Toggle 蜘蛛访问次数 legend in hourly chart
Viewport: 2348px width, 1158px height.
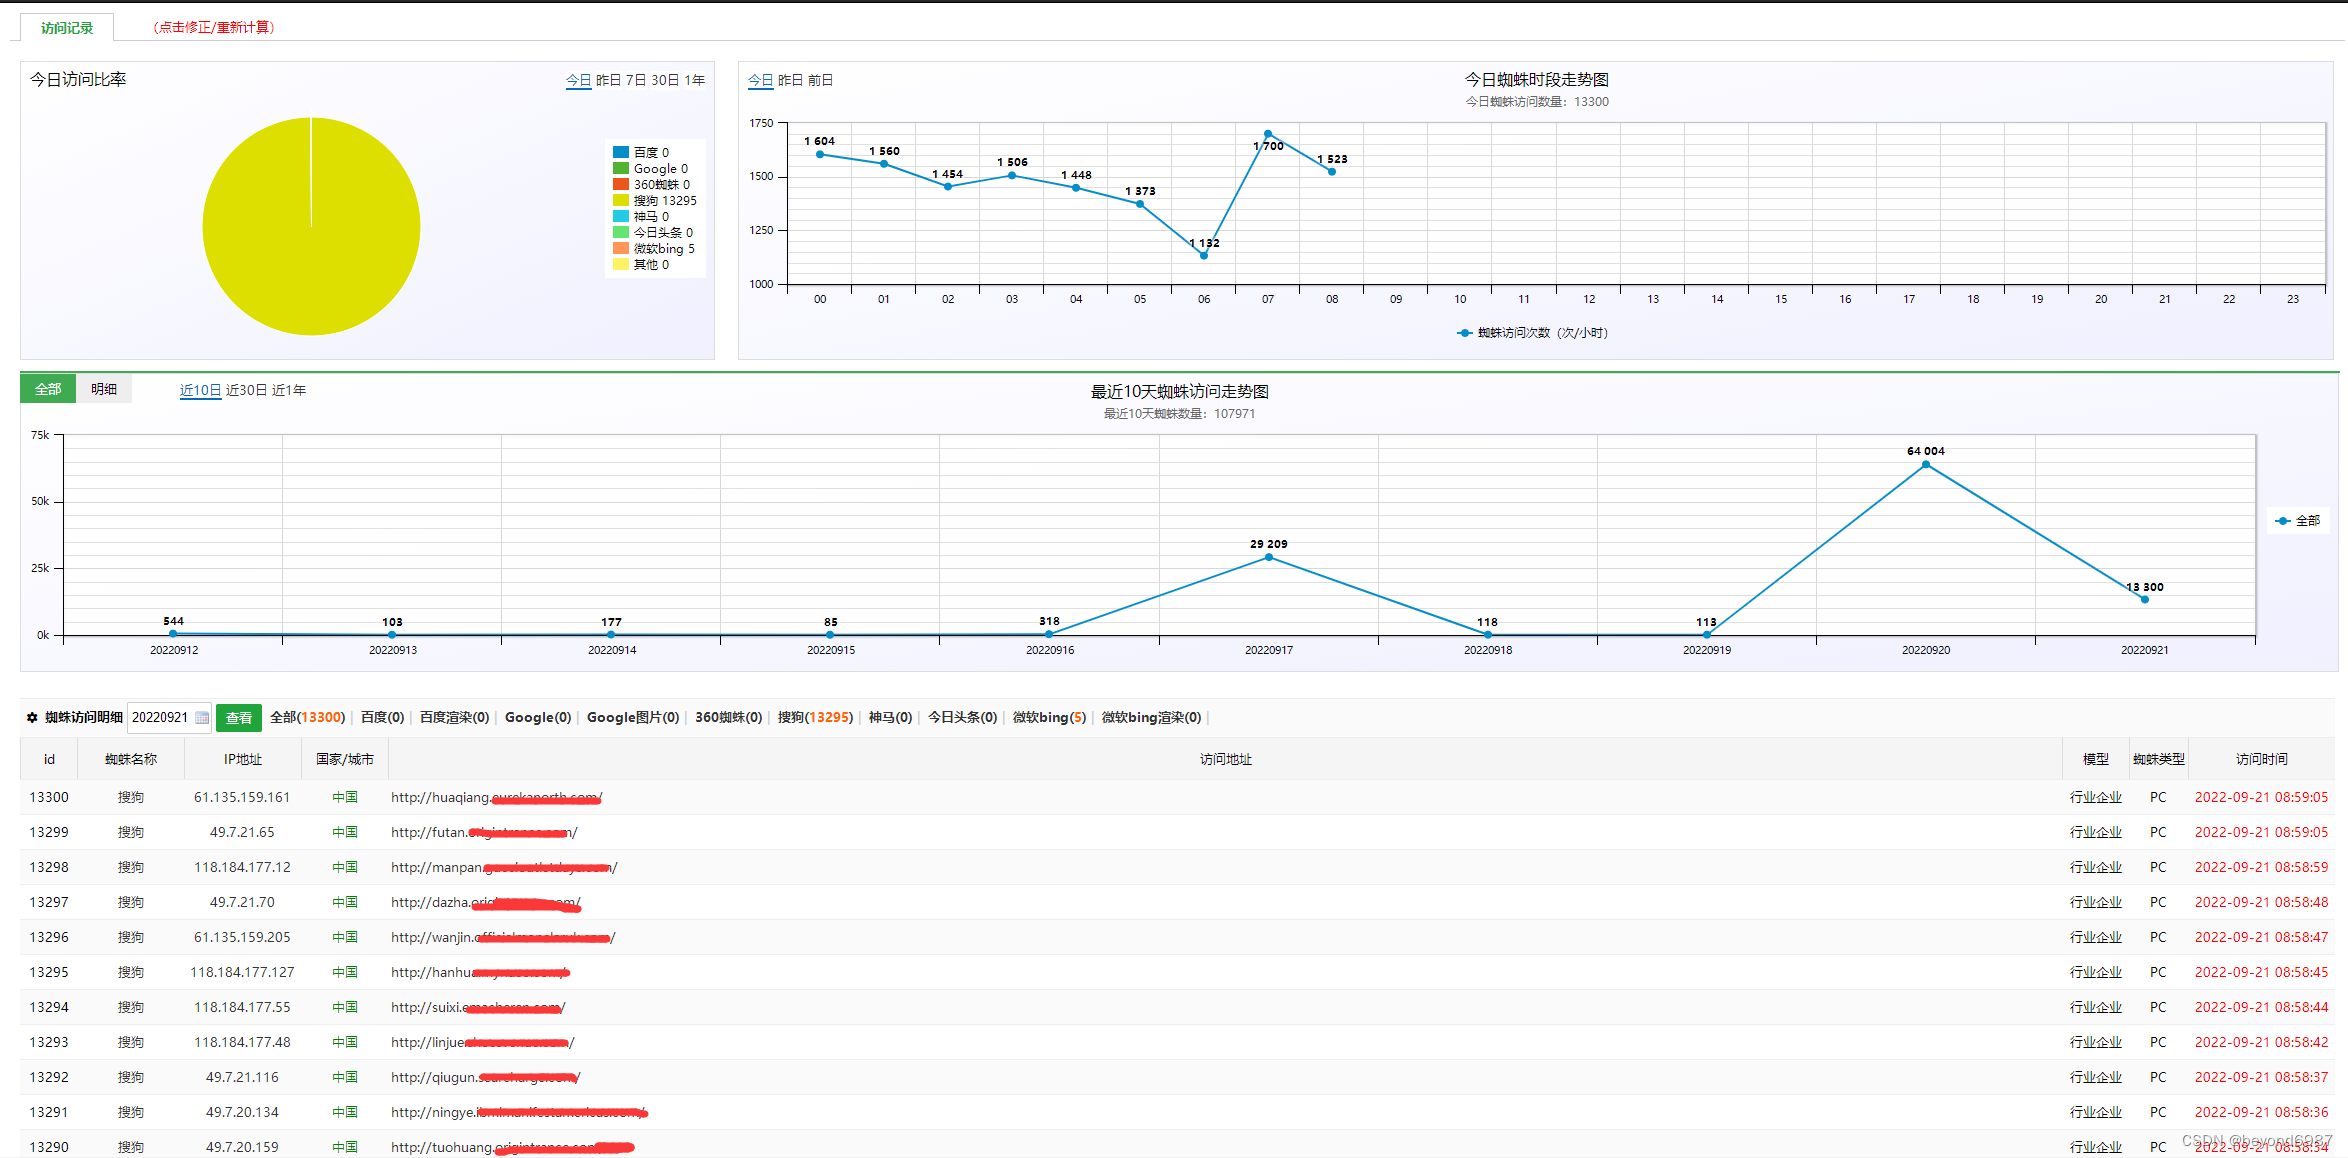1532,333
